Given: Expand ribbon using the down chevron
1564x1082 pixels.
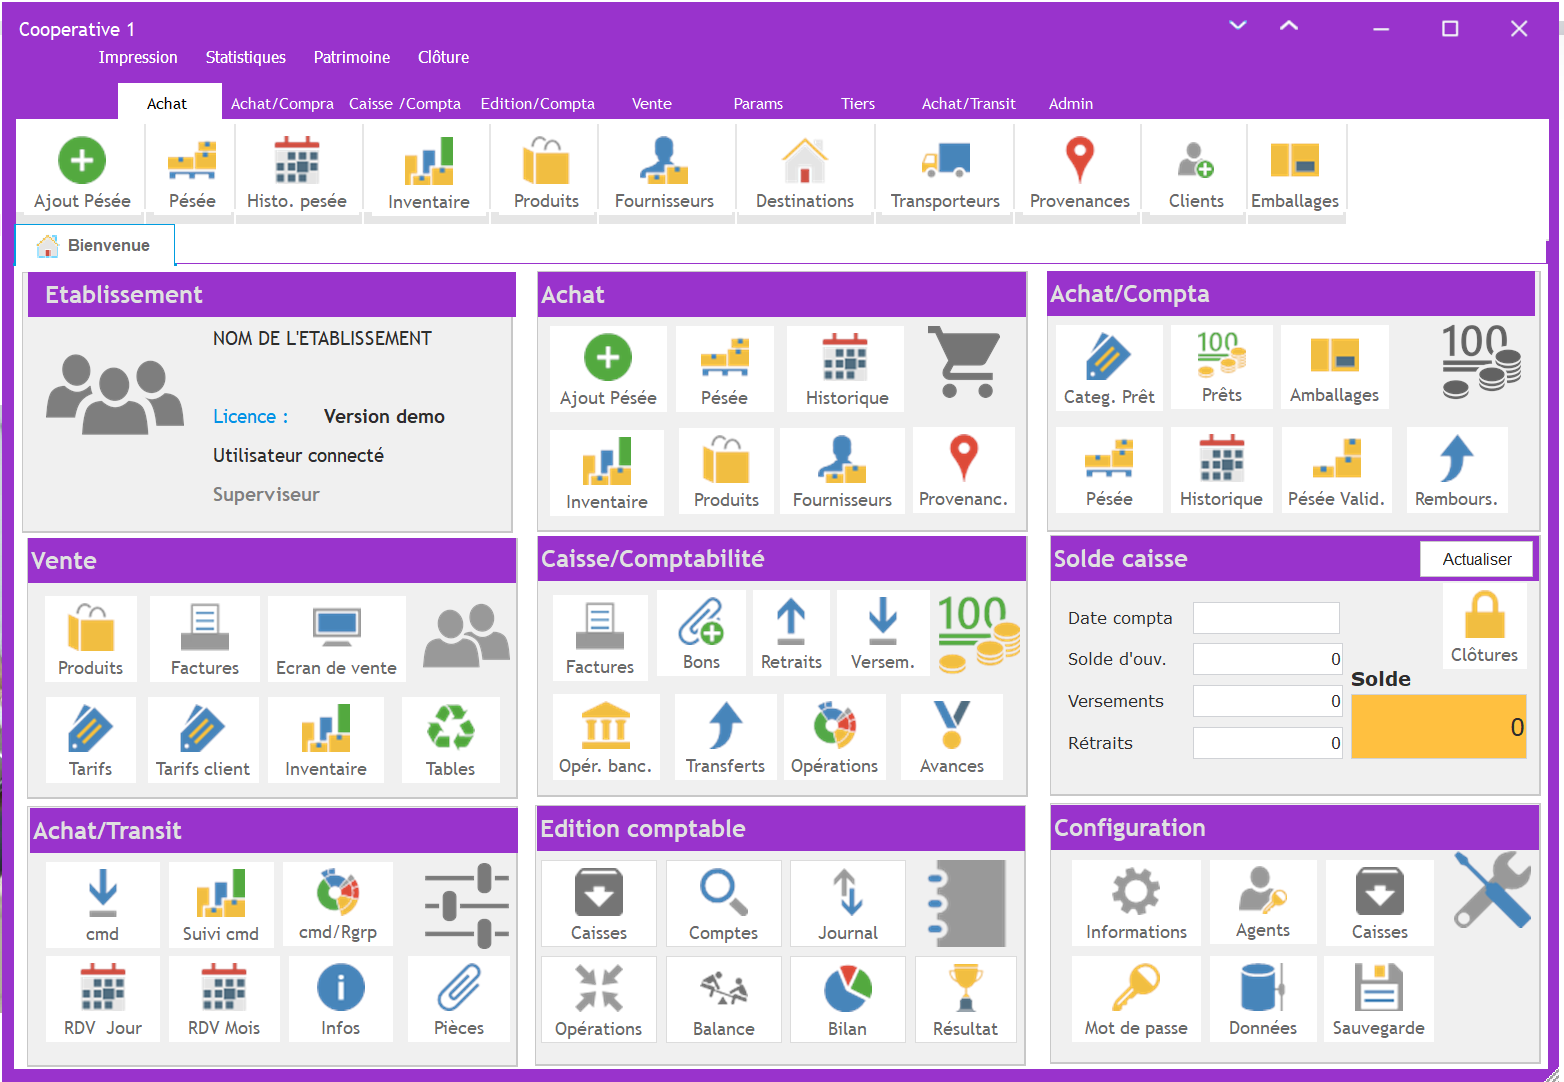Looking at the screenshot, I should [1238, 26].
